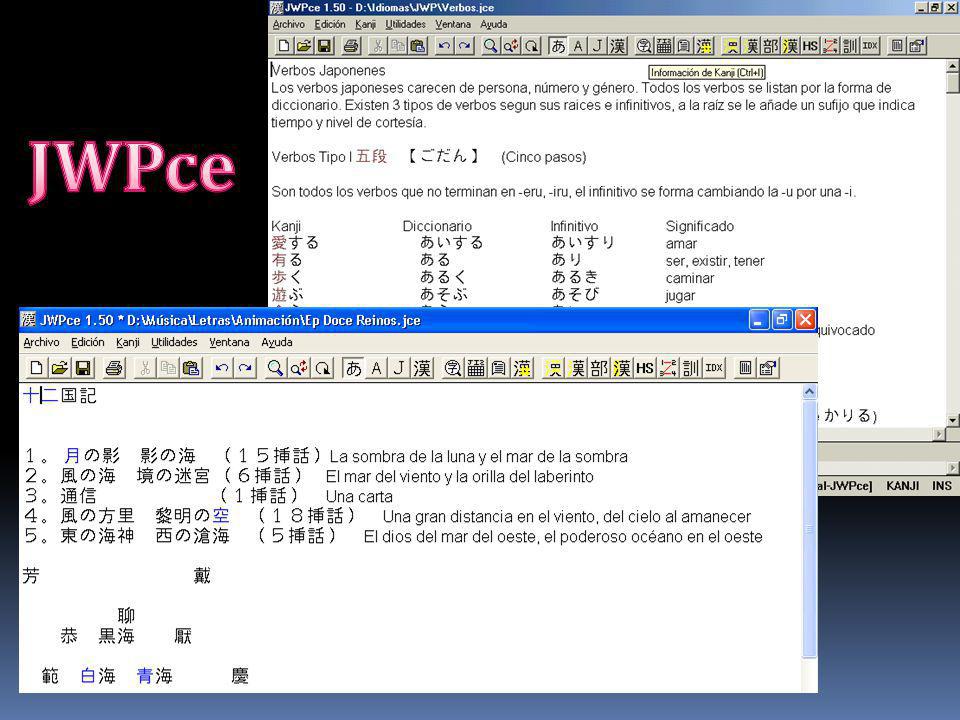Open the Ventana menu in the Verbos.jce window
The height and width of the screenshot is (720, 960).
[x=453, y=24]
